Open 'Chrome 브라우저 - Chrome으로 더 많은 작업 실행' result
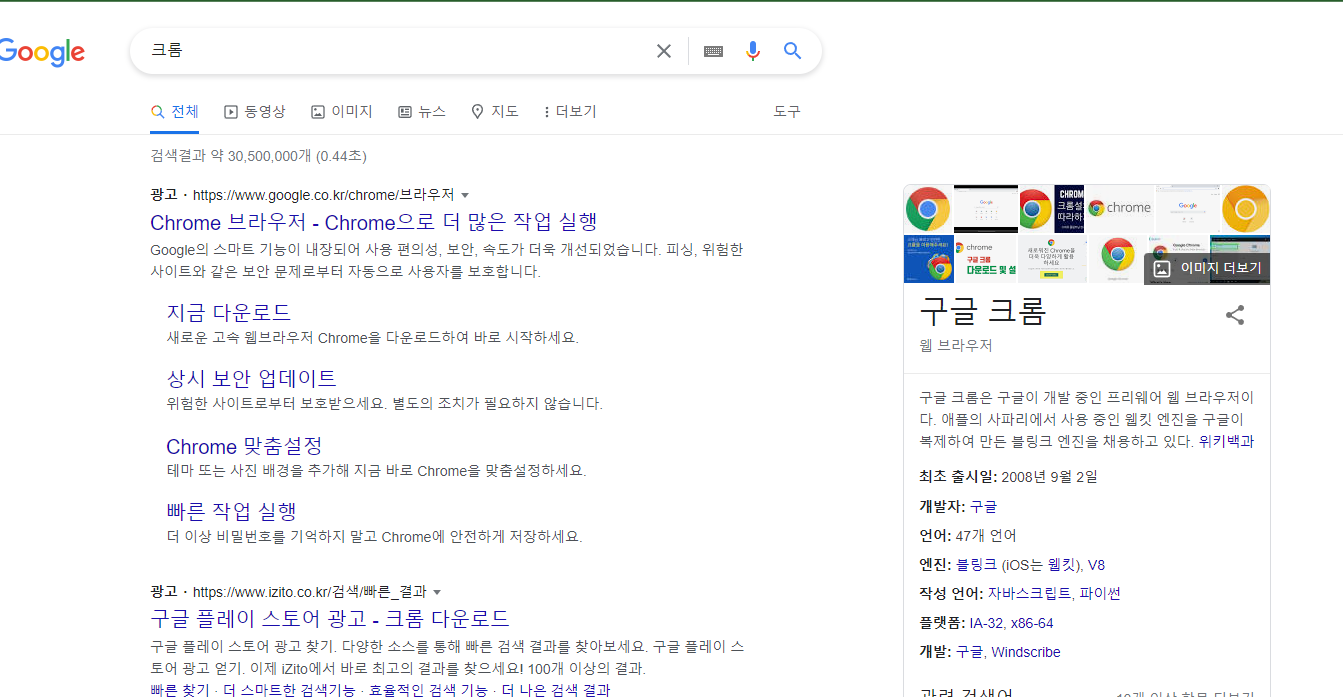This screenshot has height=697, width=1343. 374,222
